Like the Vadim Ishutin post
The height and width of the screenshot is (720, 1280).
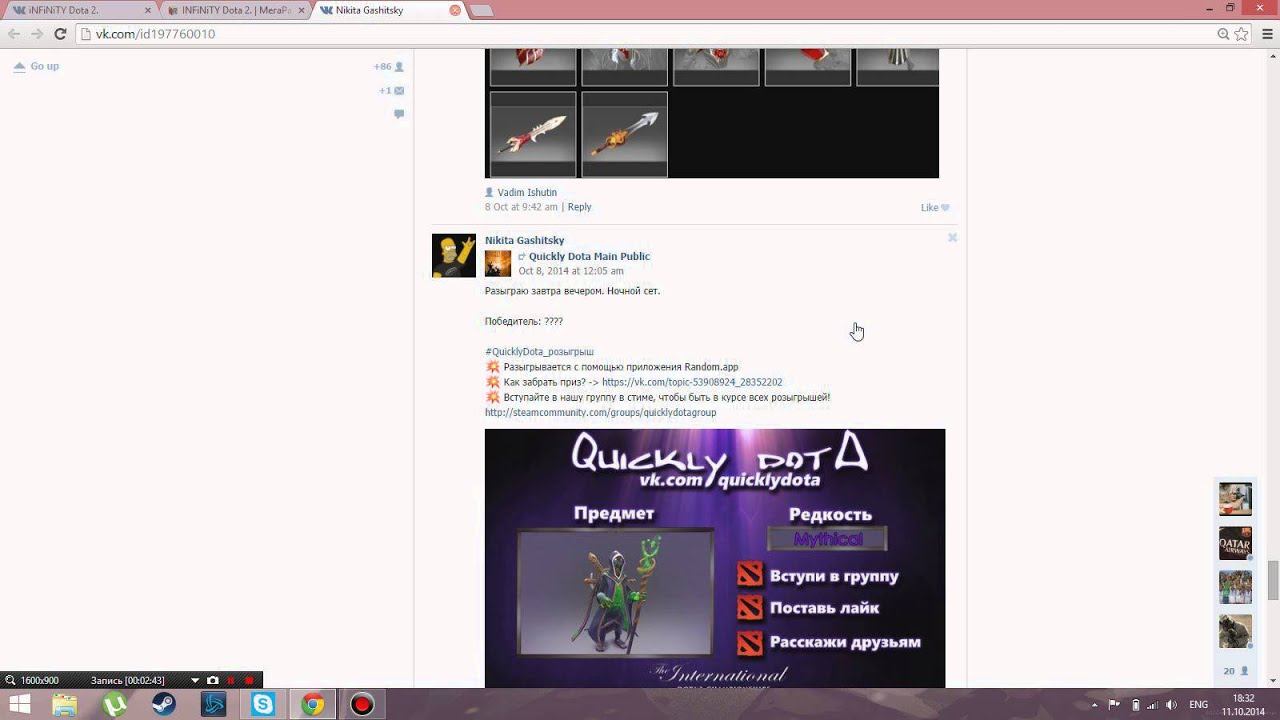(x=935, y=208)
